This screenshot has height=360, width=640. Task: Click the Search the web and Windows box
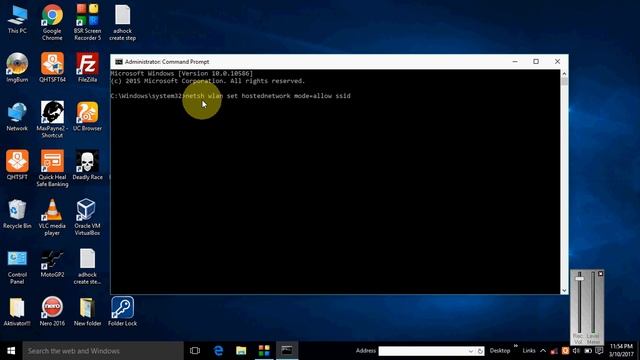coord(103,351)
